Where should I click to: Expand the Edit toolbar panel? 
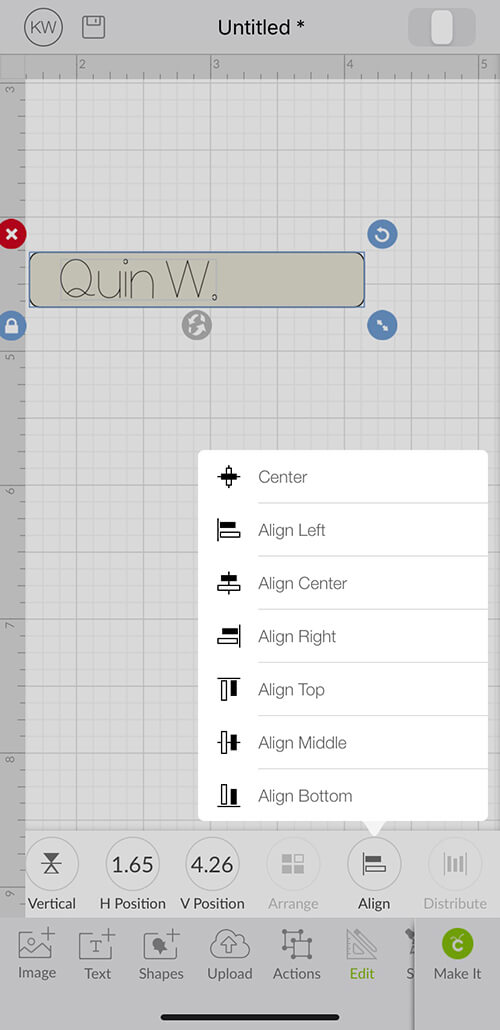pyautogui.click(x=362, y=954)
